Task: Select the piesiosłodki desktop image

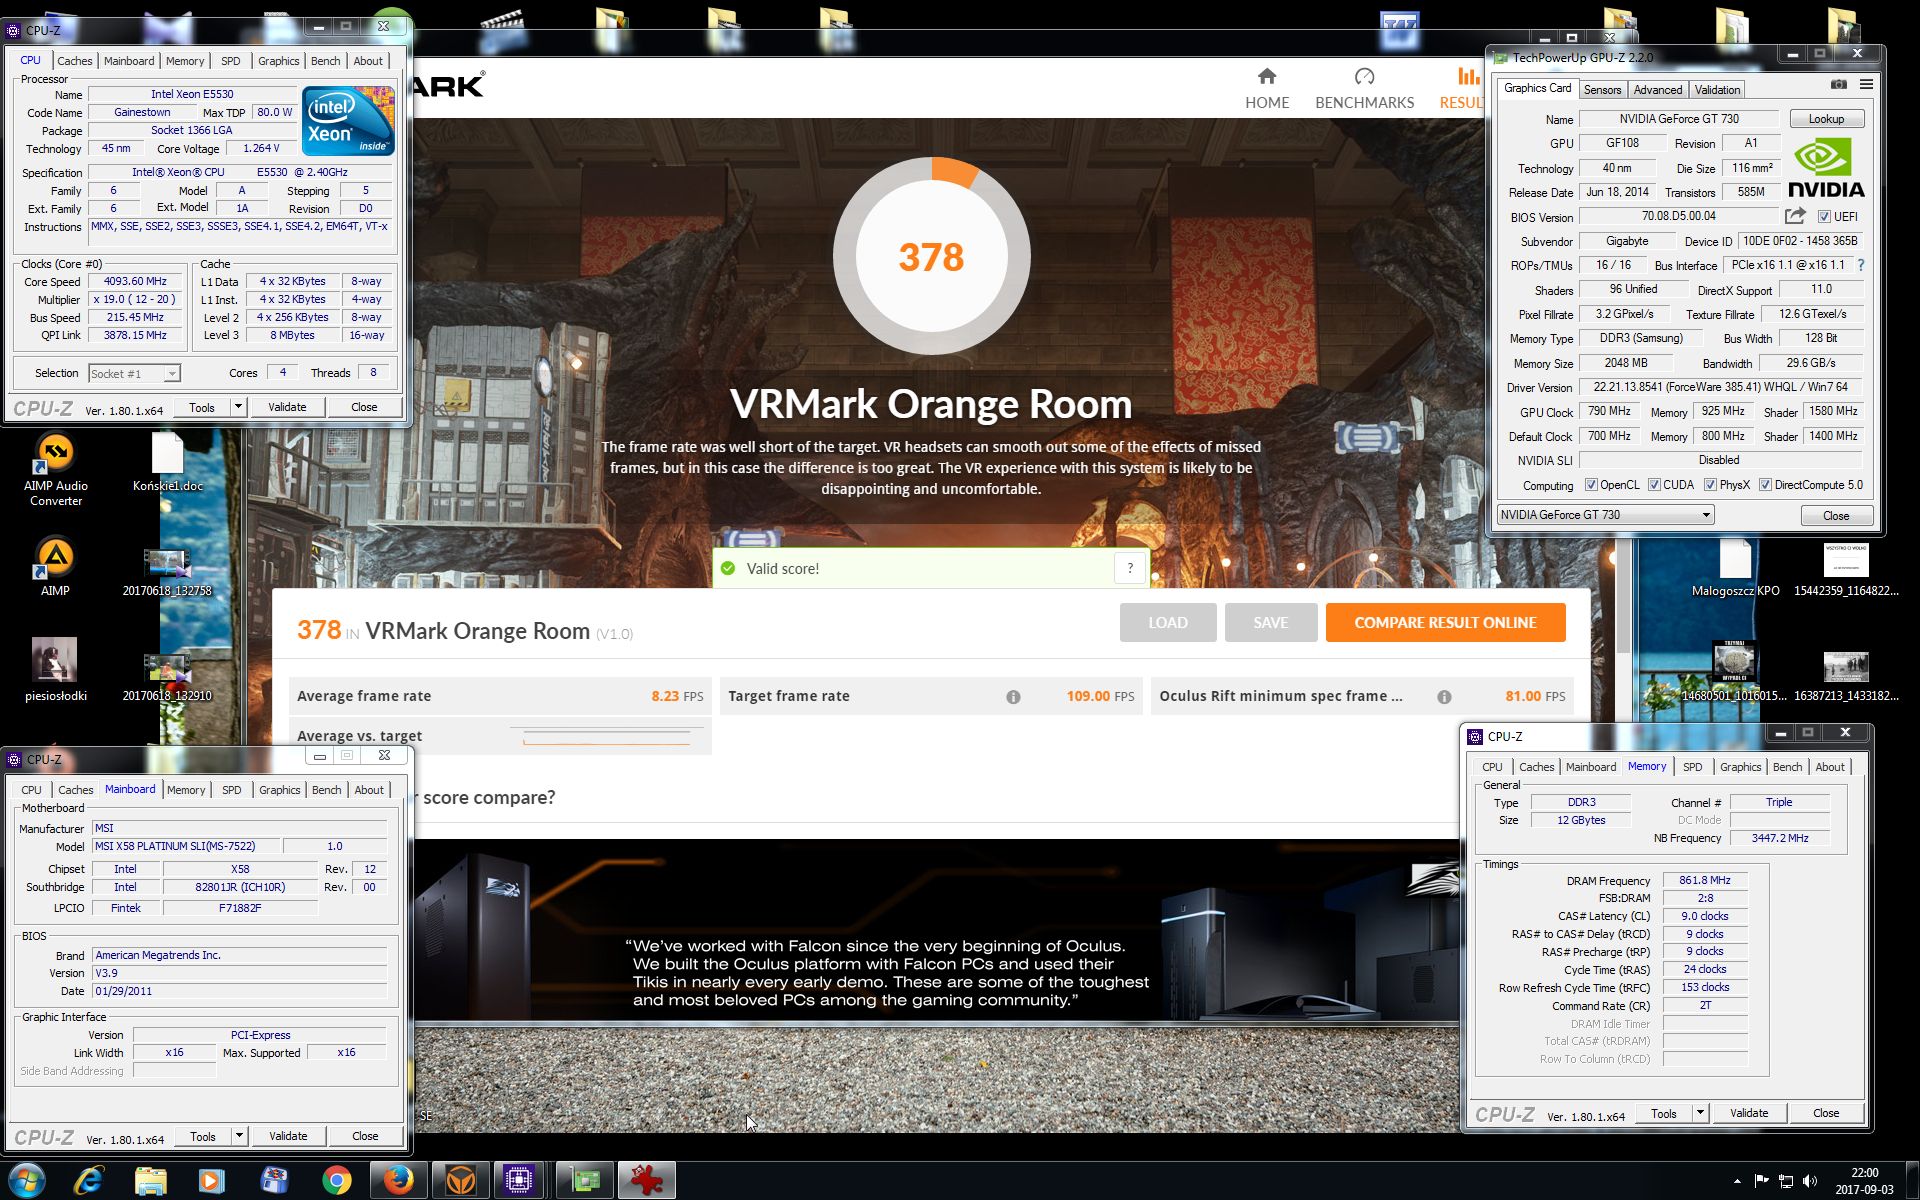Action: (x=55, y=670)
